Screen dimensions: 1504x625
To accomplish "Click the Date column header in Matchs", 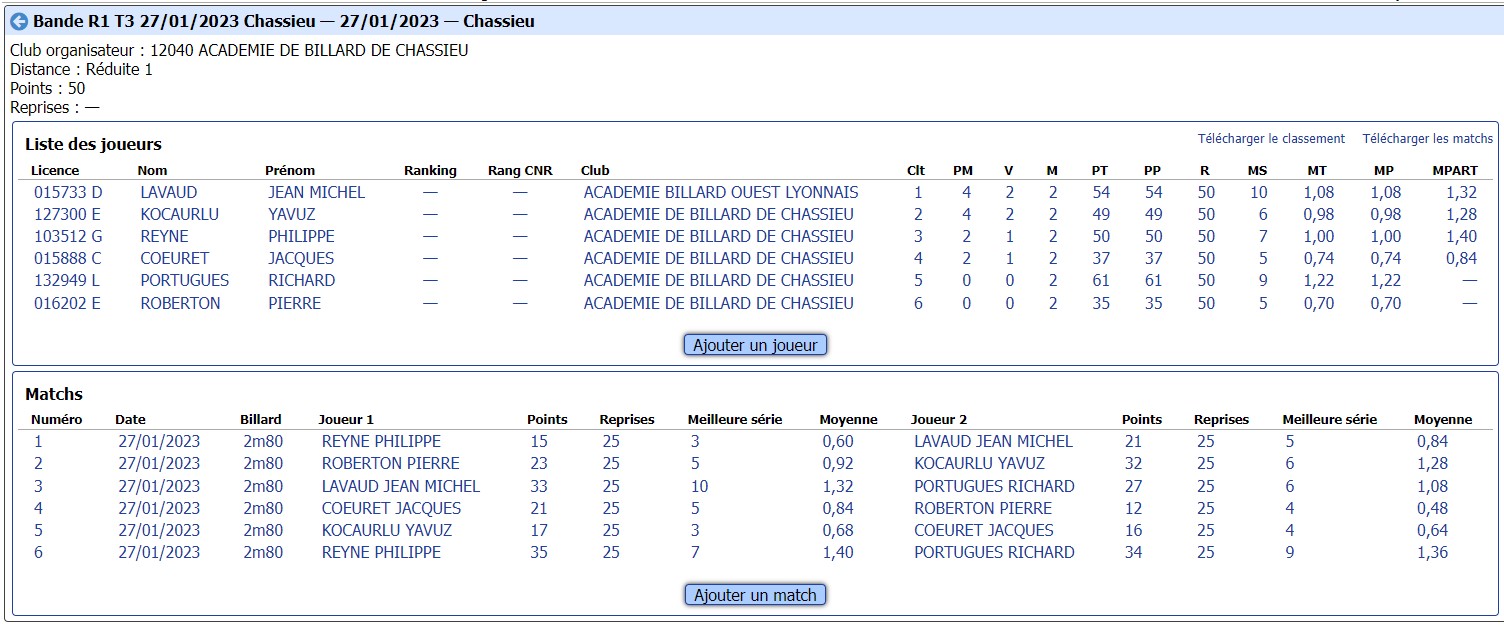I will coord(130,419).
